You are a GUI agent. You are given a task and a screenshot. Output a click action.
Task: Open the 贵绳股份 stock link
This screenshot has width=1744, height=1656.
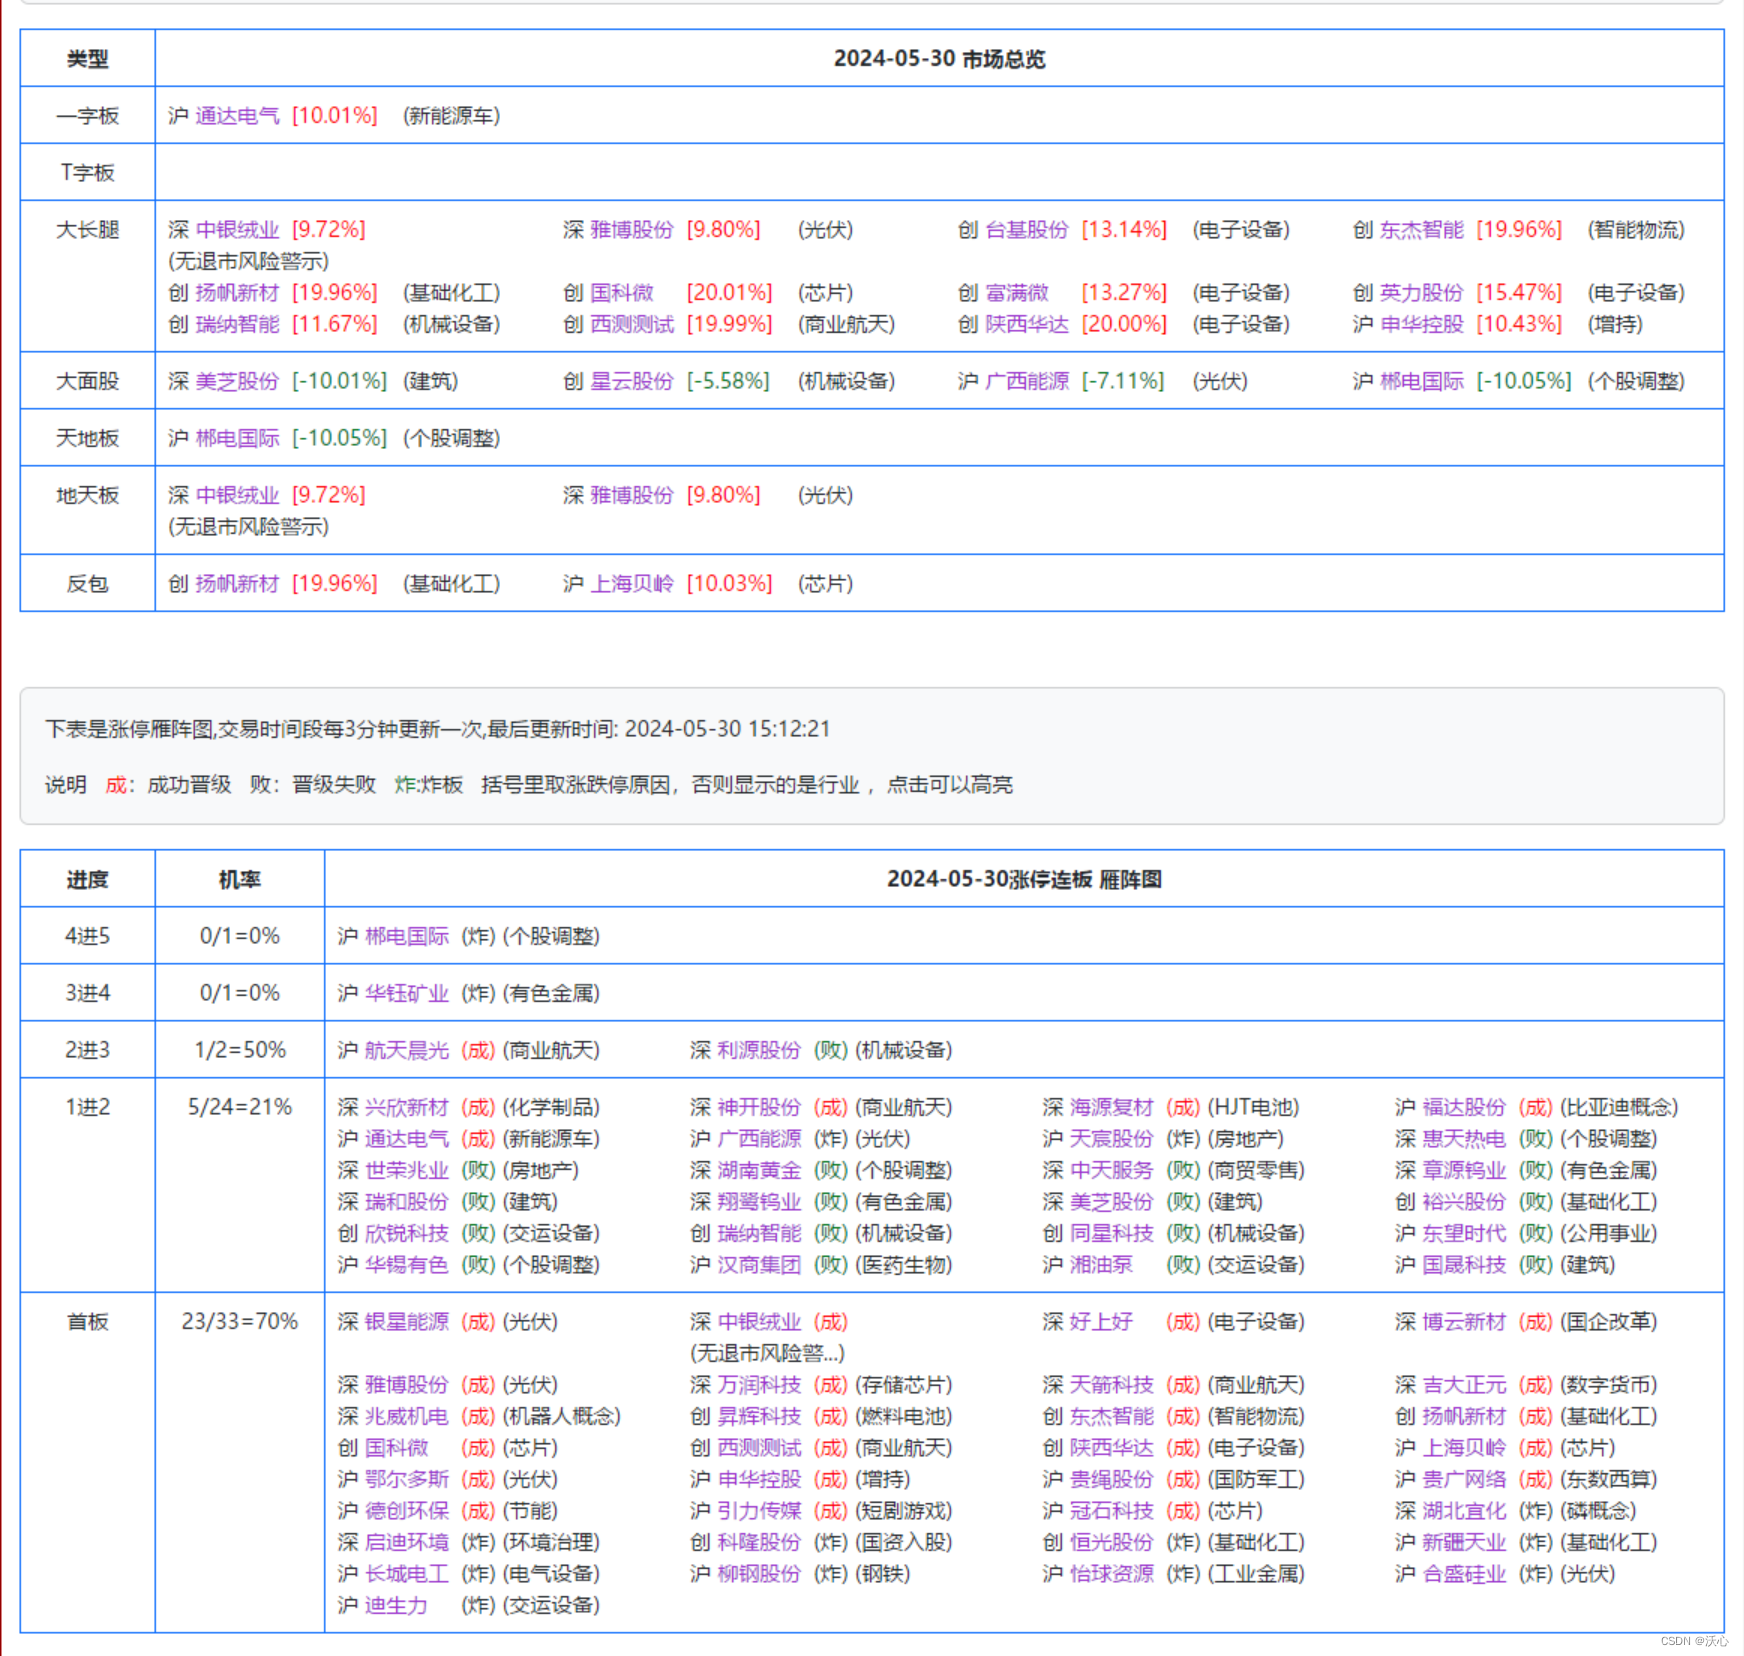(x=1112, y=1480)
